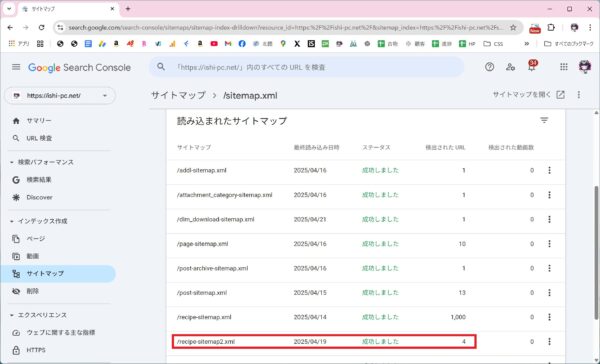Collapse the 検索パフォーマンス section
This screenshot has height=364, width=600.
pos(11,162)
